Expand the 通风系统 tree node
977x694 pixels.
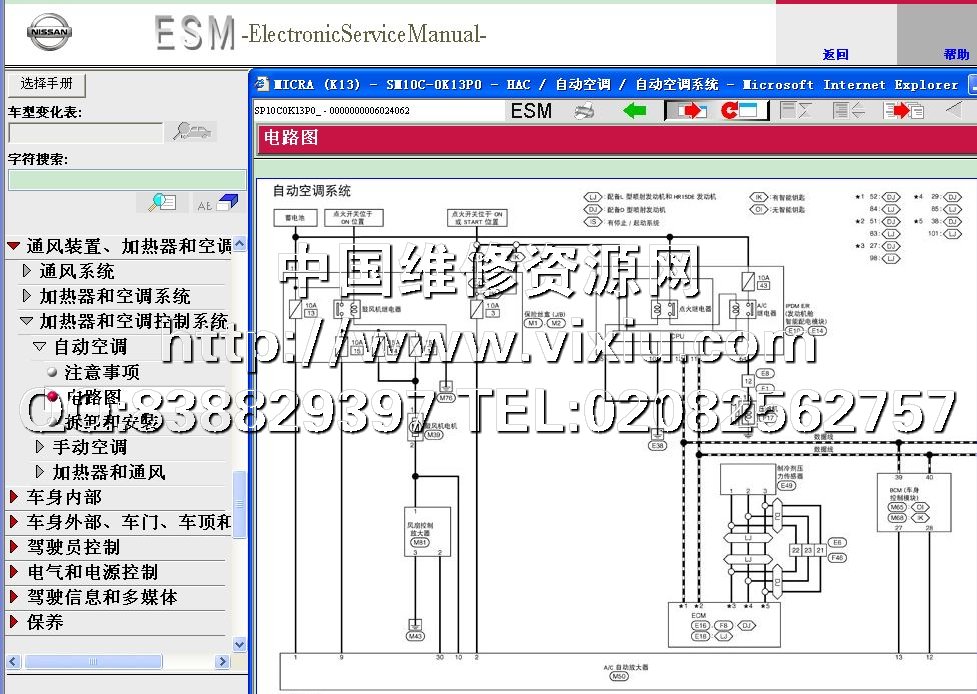tap(26, 271)
